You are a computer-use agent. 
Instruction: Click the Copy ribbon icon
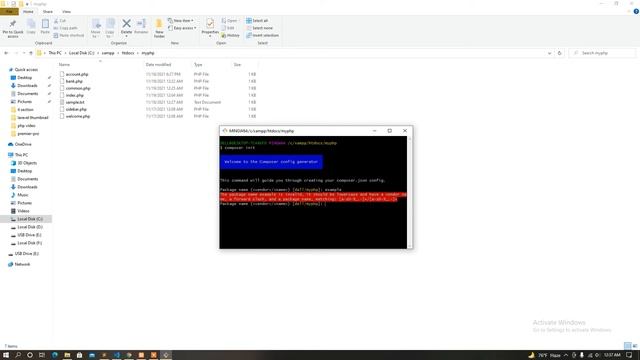pyautogui.click(x=31, y=24)
